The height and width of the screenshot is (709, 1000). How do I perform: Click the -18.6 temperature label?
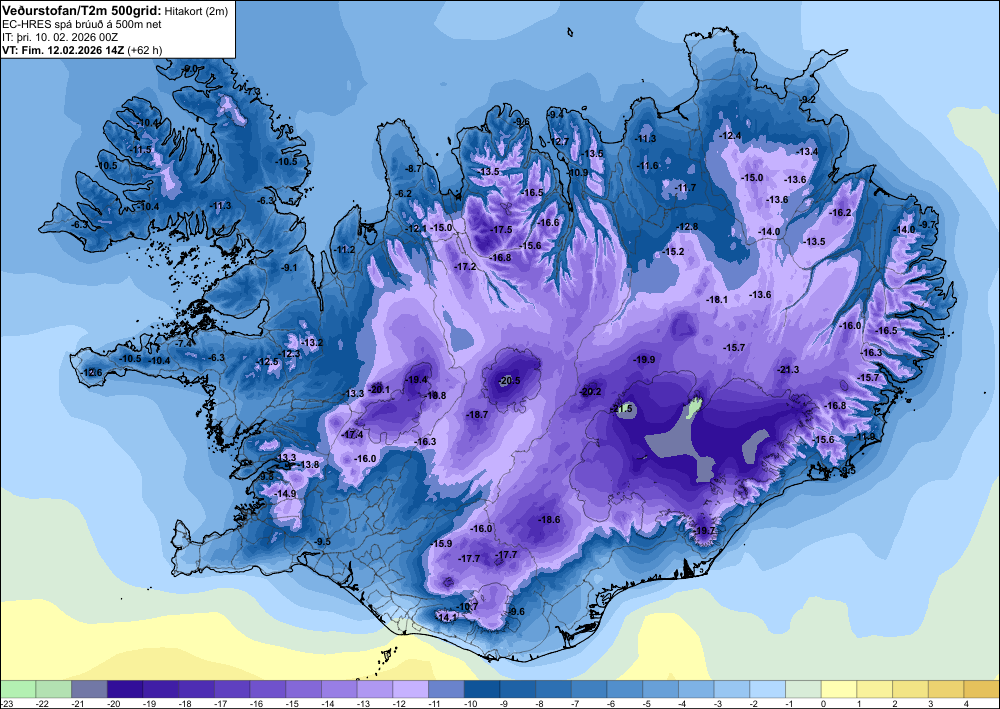549,520
